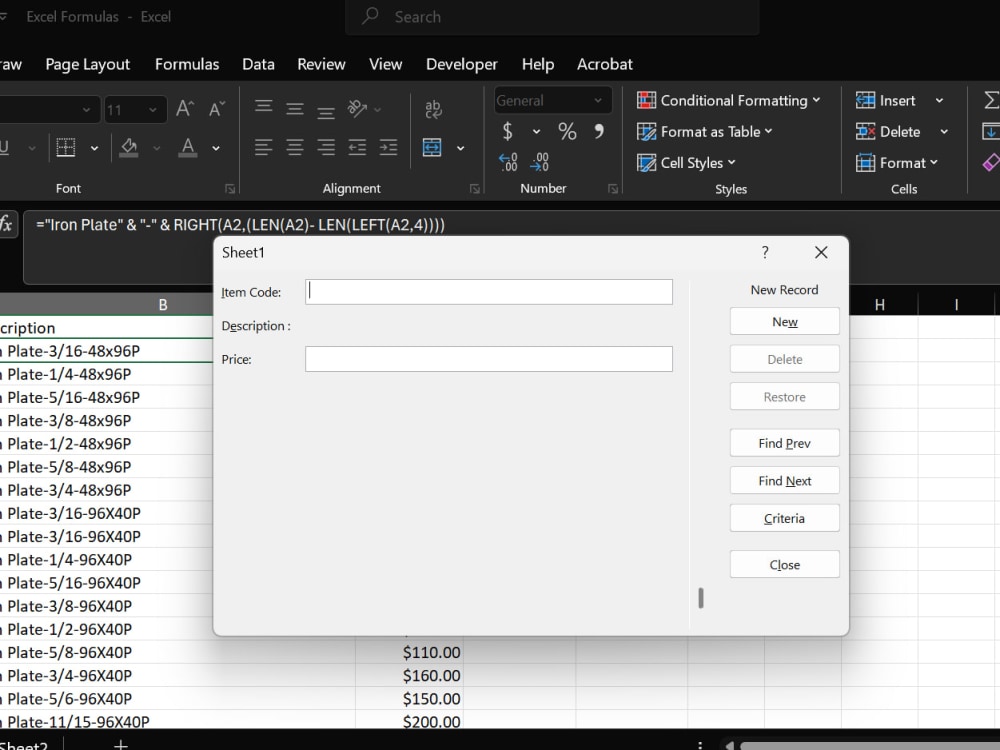Screen dimensions: 1000x750
Task: Switch to the Data tab
Action: [x=258, y=64]
